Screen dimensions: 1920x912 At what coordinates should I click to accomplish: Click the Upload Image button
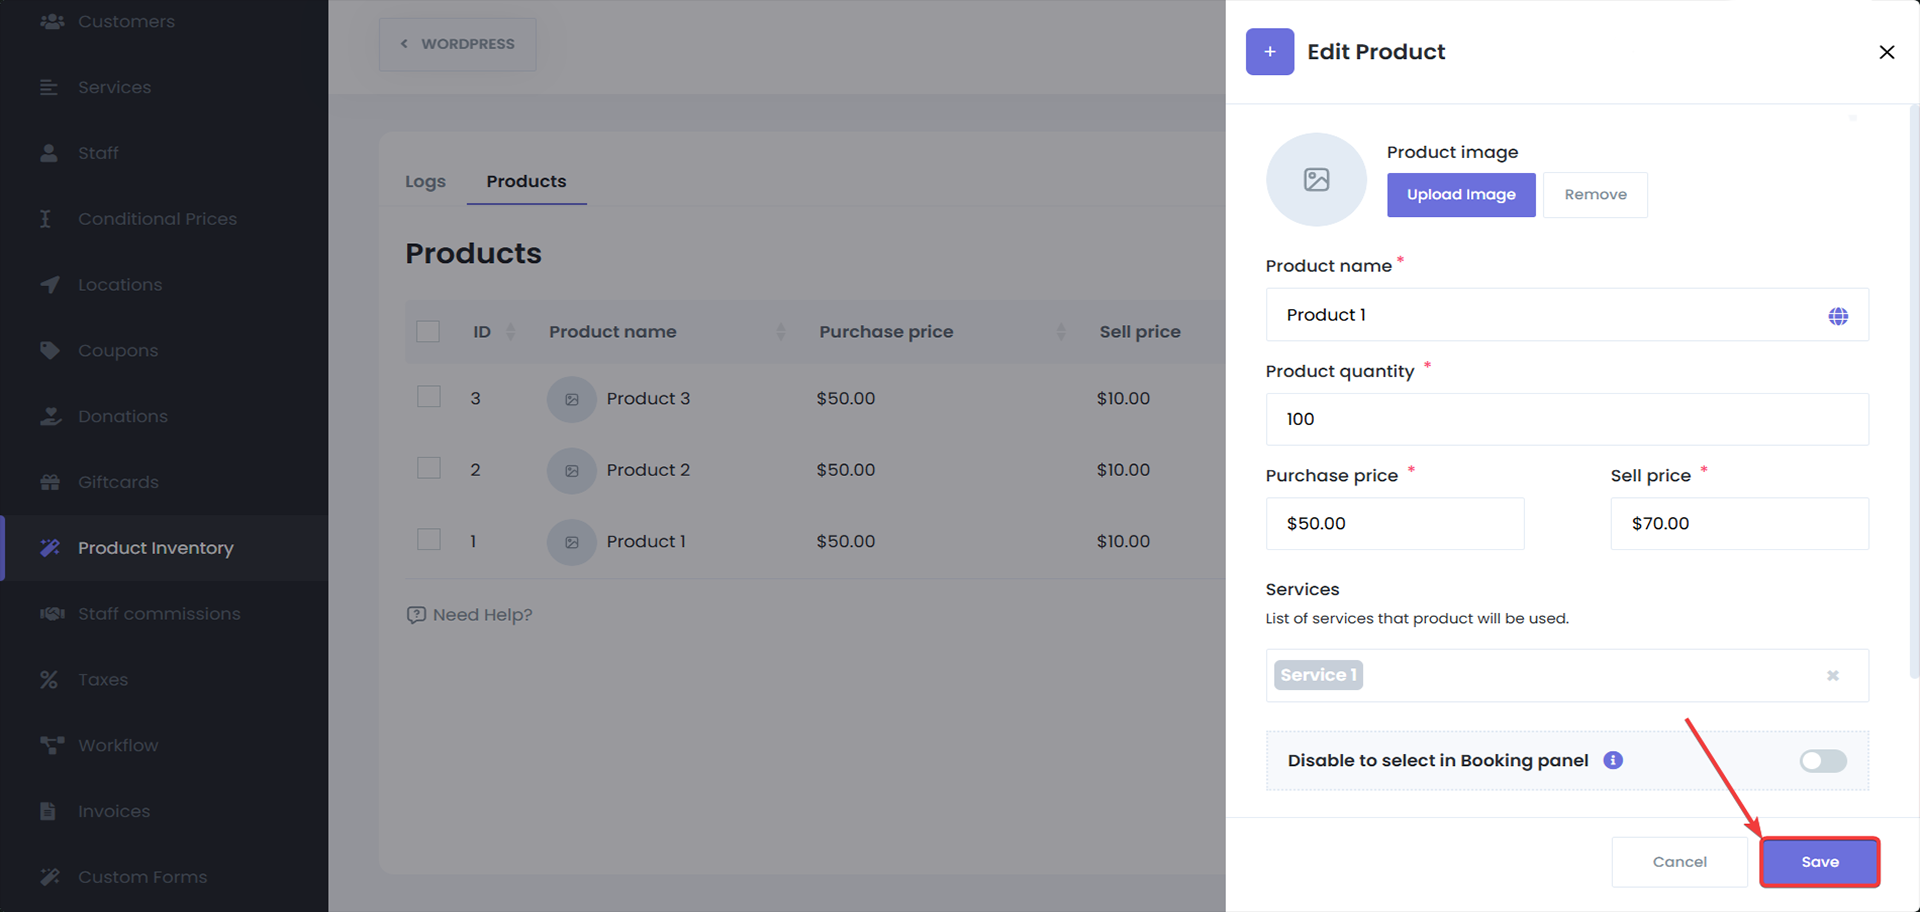(1460, 195)
